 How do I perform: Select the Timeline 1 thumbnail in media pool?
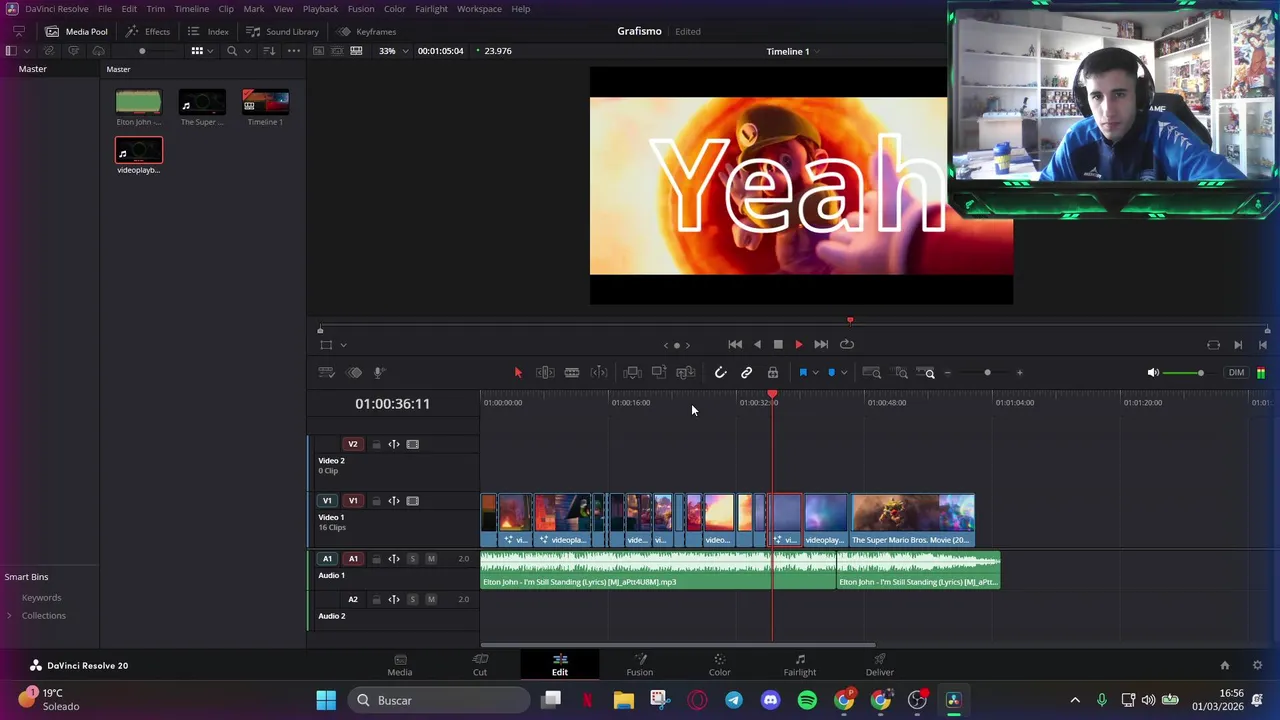[x=265, y=102]
